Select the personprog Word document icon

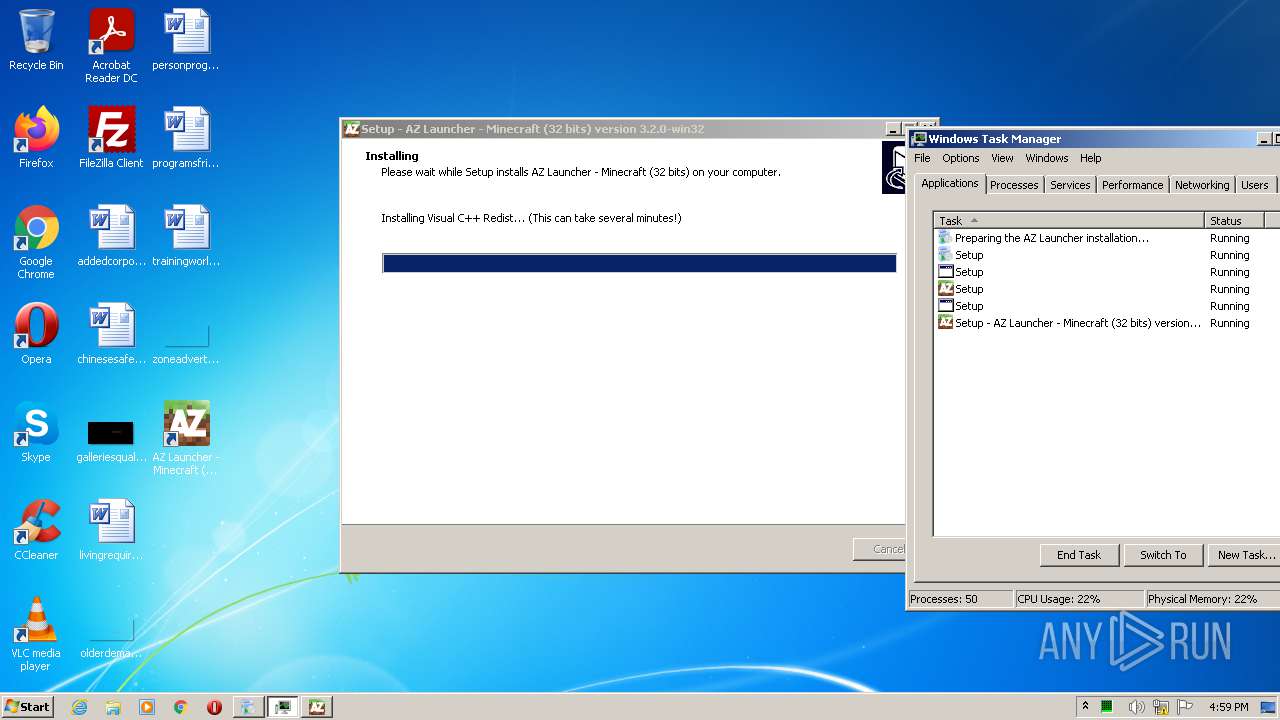coord(186,40)
